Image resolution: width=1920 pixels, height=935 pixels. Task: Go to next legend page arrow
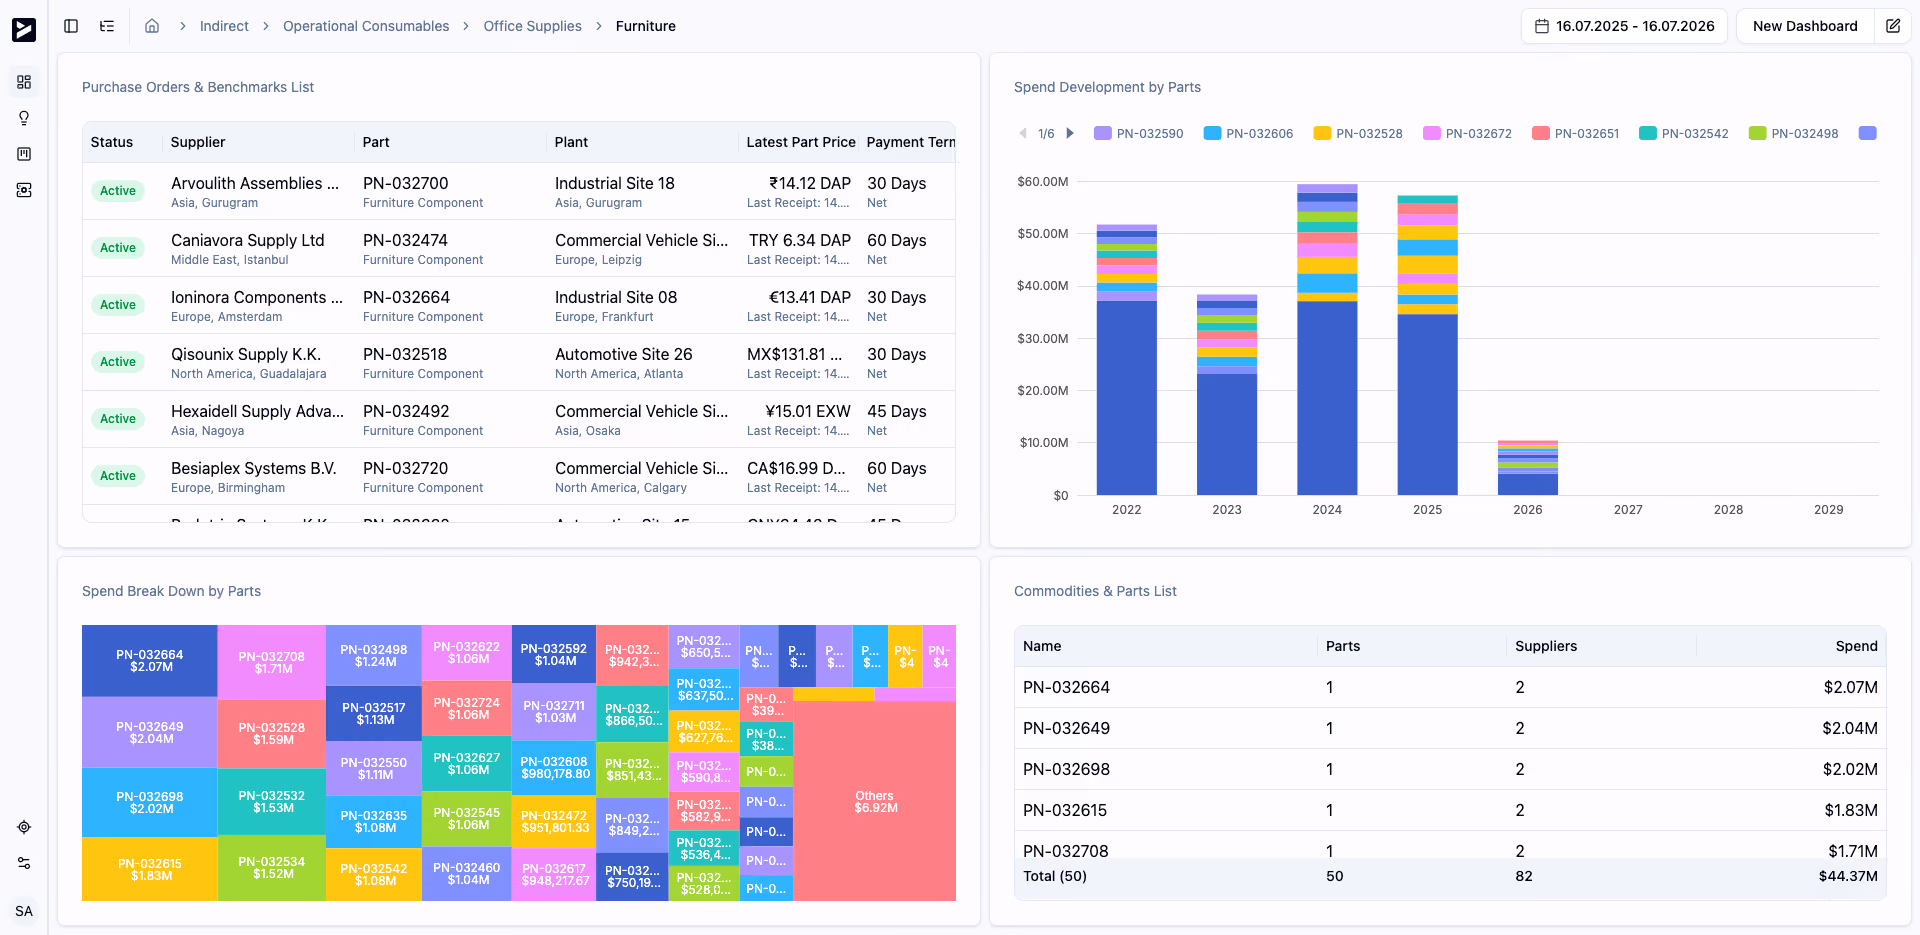pyautogui.click(x=1070, y=133)
